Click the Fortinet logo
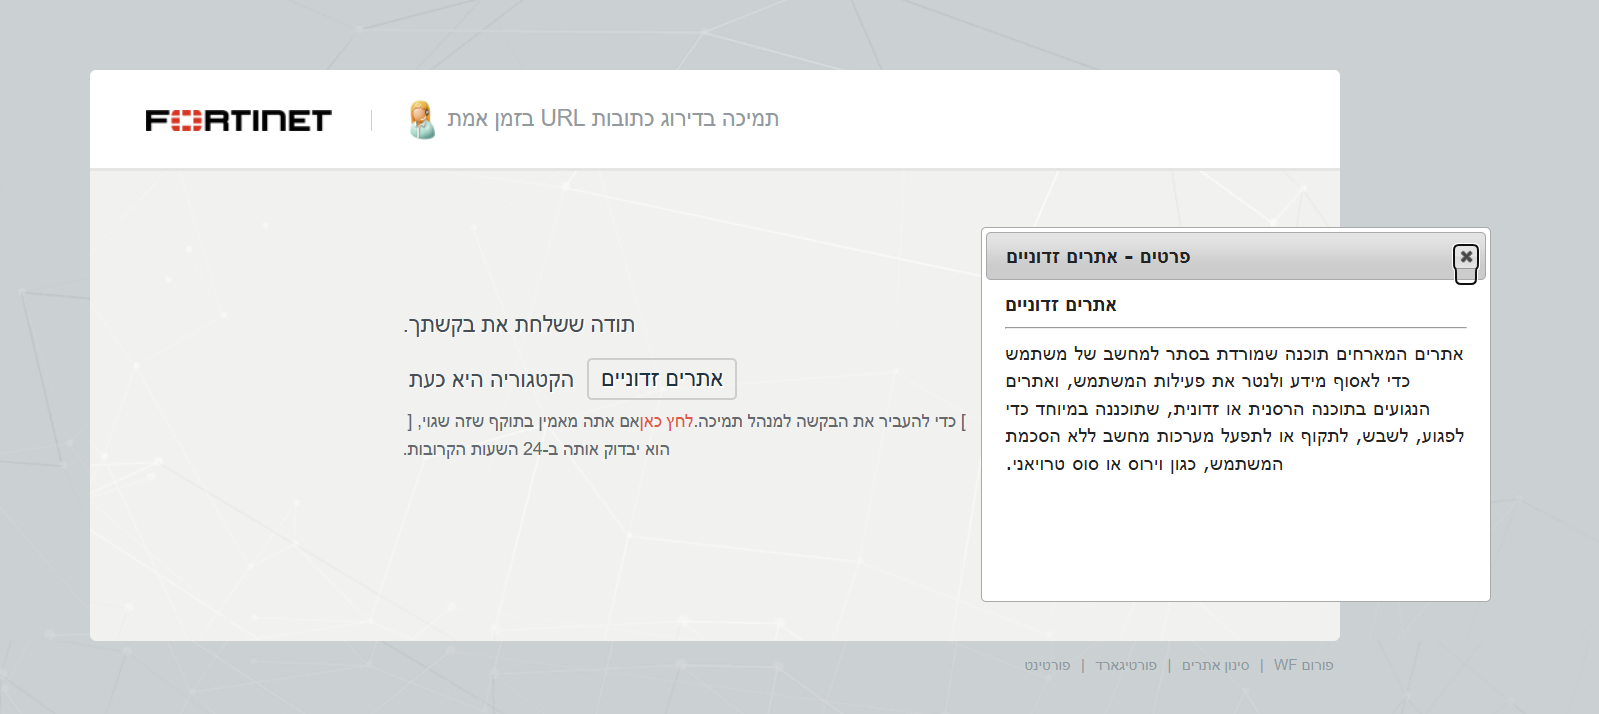 pos(238,120)
